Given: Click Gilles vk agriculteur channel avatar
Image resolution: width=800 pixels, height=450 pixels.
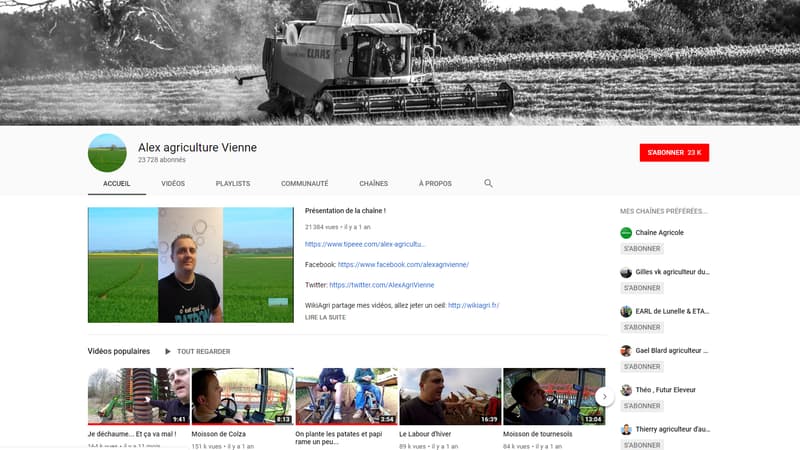Looking at the screenshot, I should pyautogui.click(x=626, y=272).
